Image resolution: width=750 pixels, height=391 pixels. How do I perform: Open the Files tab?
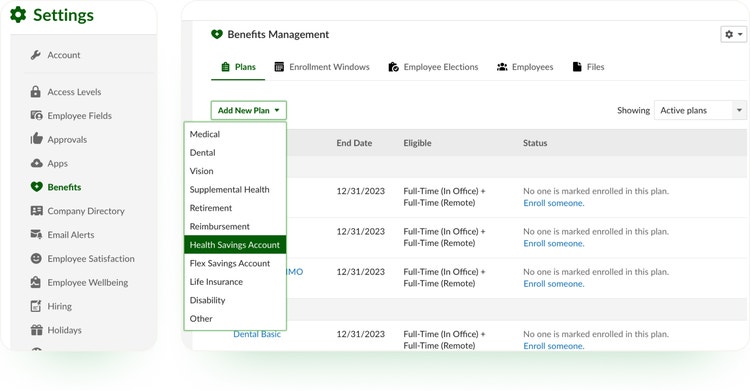coord(589,67)
